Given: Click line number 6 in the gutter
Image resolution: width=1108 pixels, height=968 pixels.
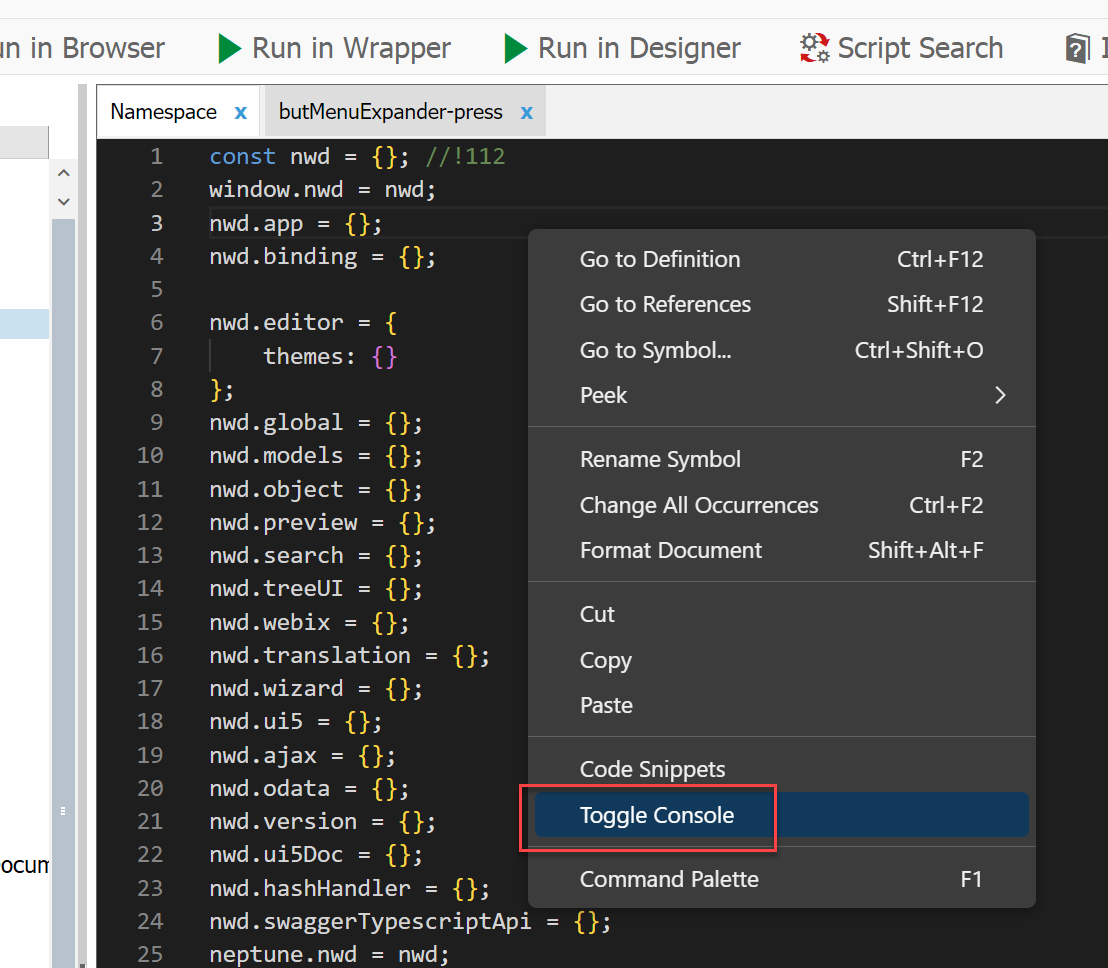Looking at the screenshot, I should tap(156, 322).
